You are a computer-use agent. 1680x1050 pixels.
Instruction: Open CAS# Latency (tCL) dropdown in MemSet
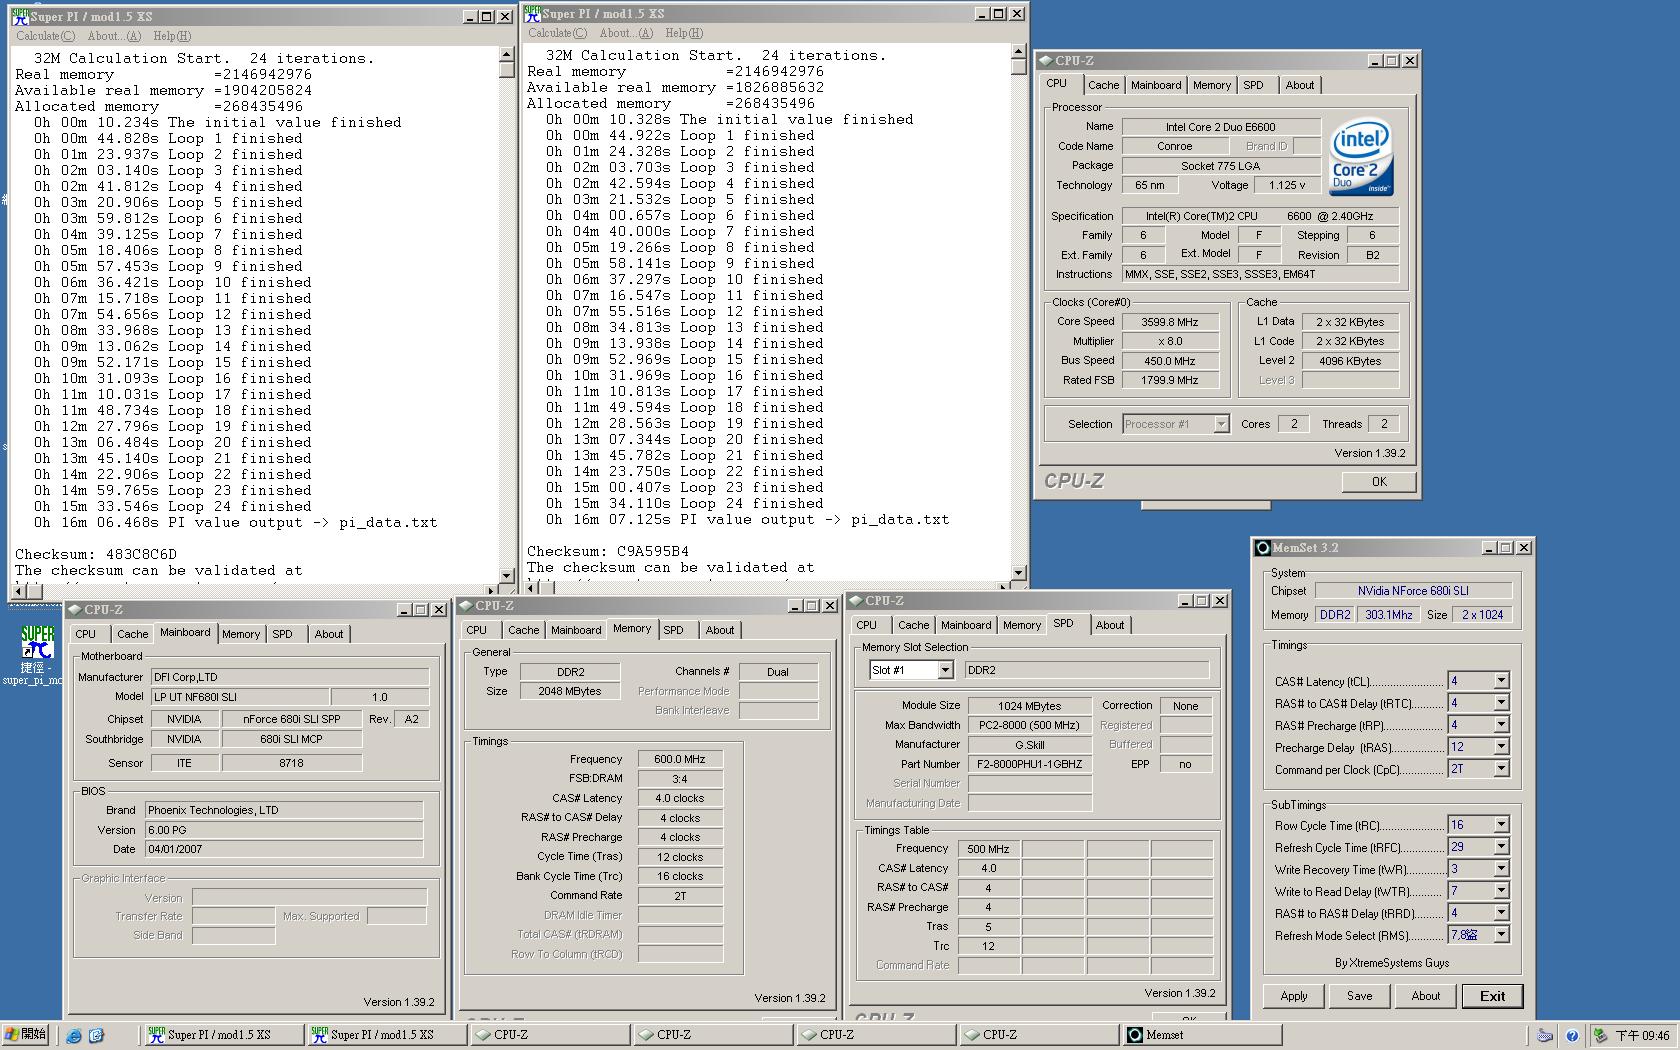(1501, 681)
